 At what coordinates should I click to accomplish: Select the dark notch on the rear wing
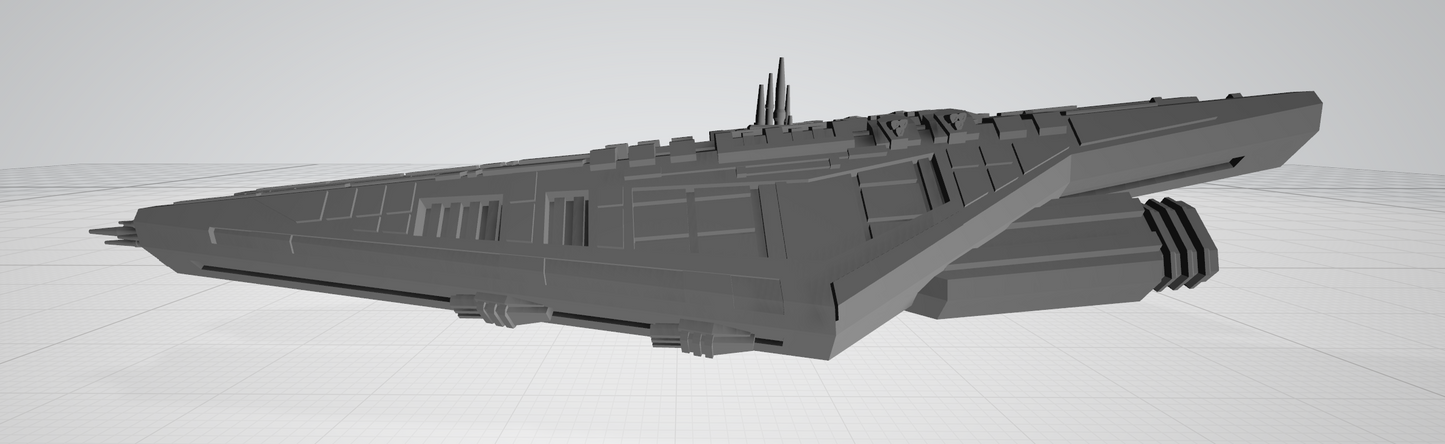click(x=1236, y=161)
